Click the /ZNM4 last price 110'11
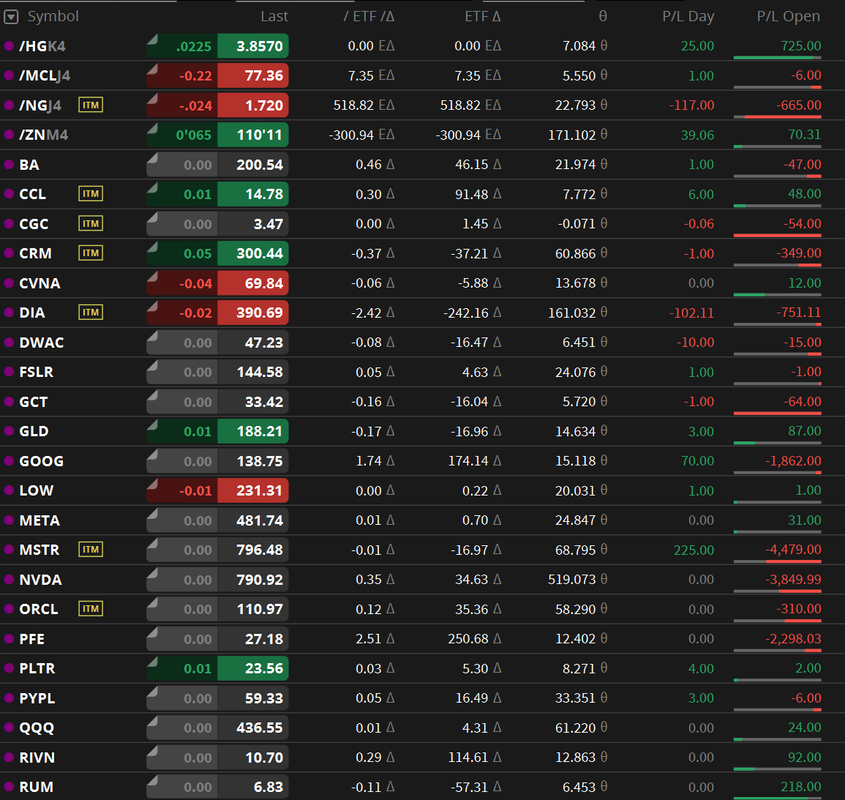 253,135
